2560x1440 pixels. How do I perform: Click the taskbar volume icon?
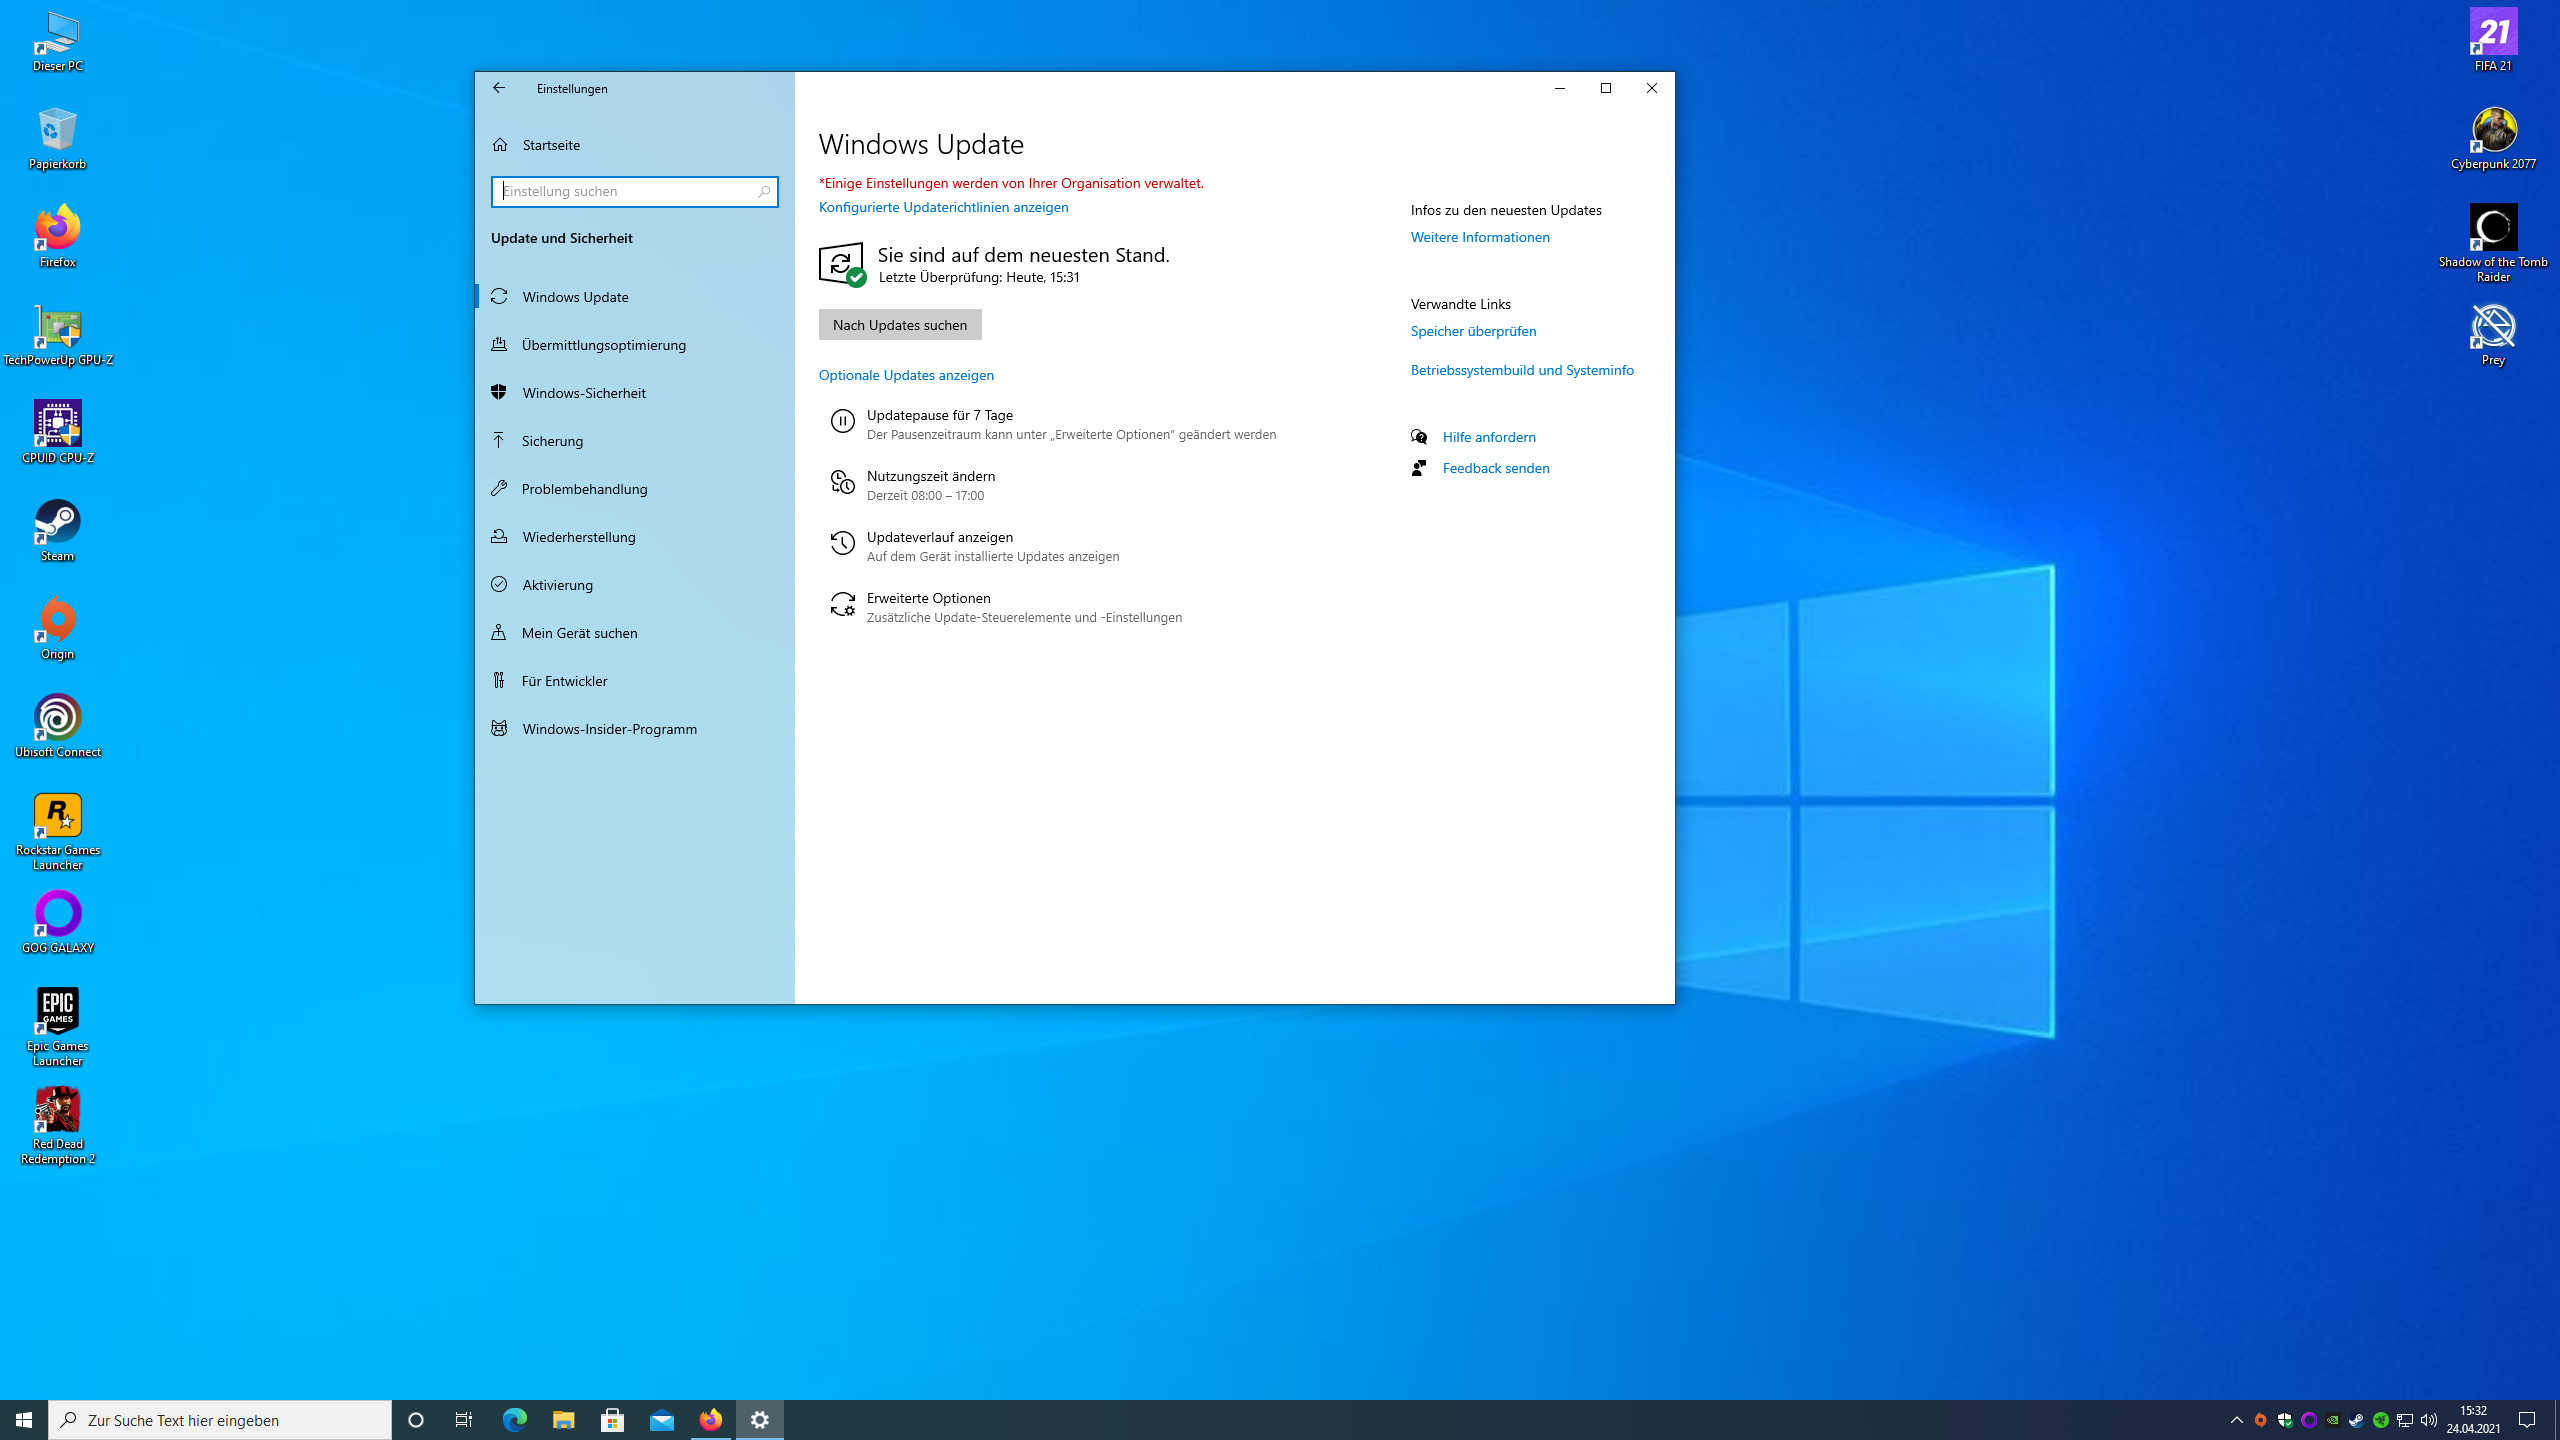click(x=2428, y=1420)
